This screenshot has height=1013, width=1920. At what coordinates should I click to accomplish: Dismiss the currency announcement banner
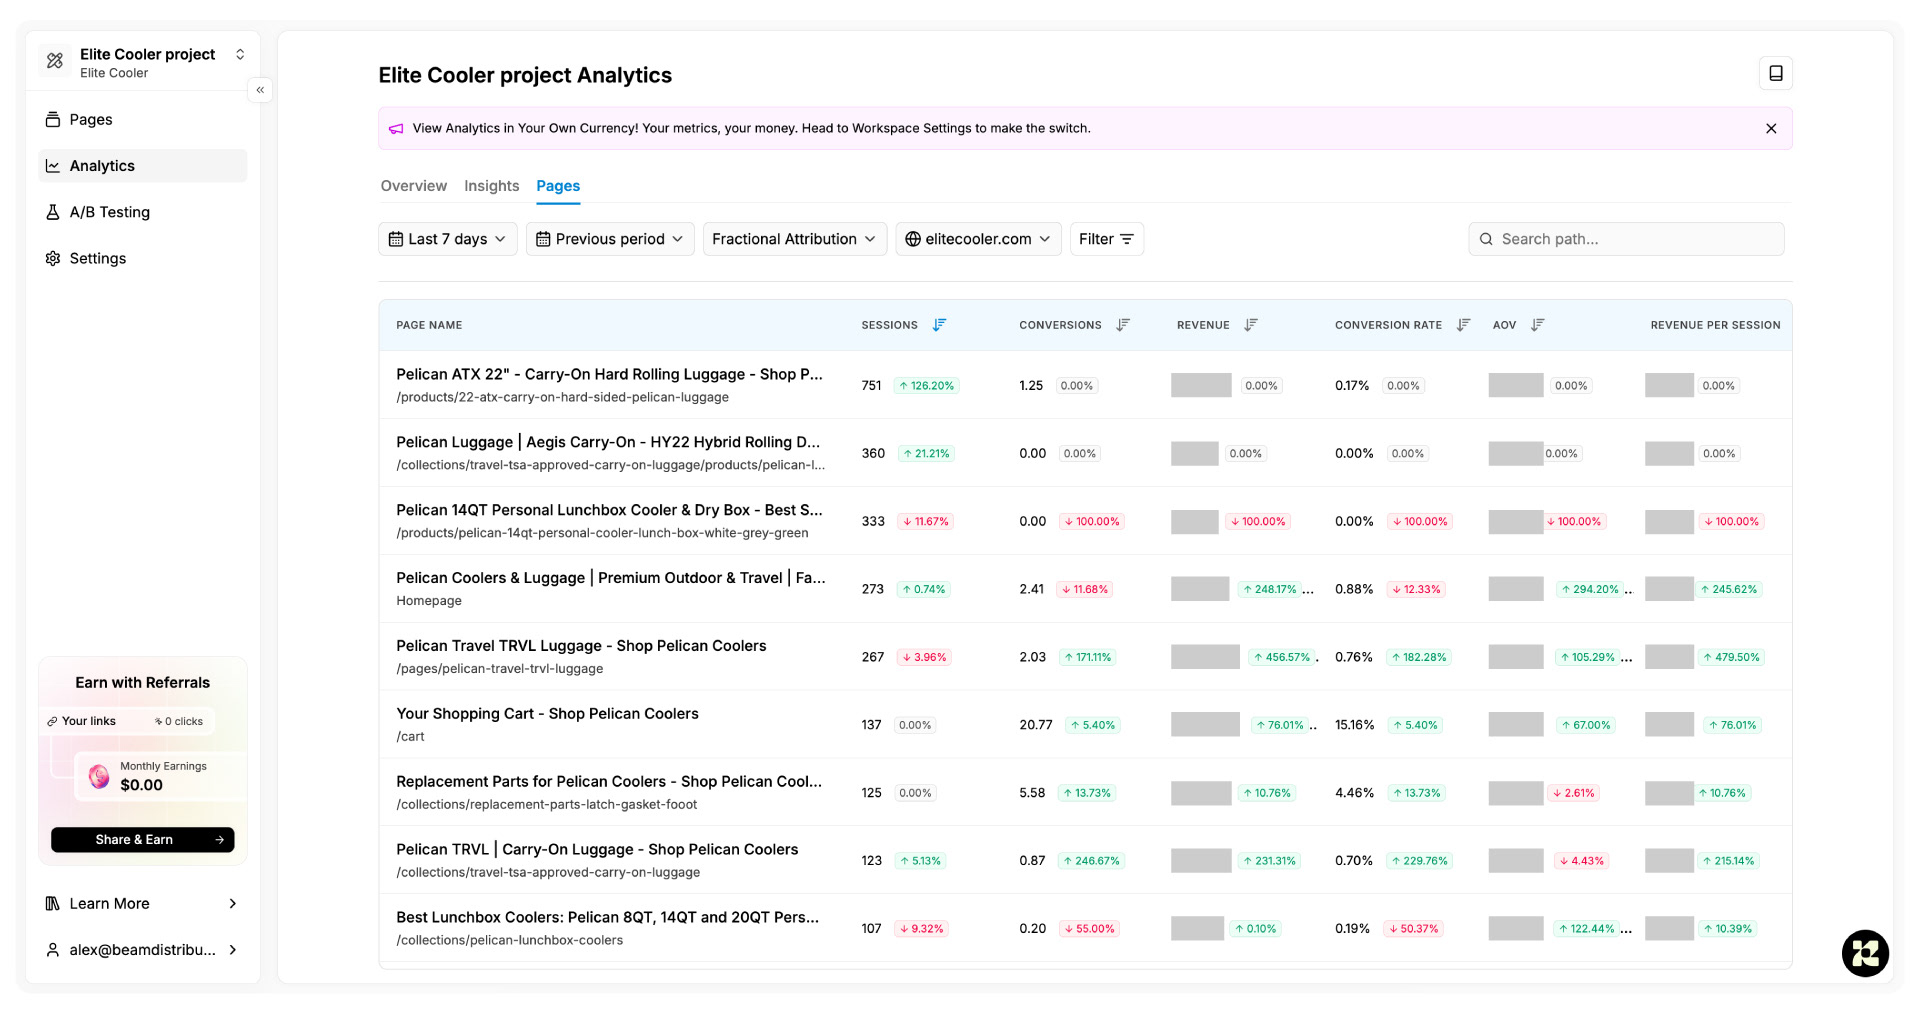tap(1771, 129)
